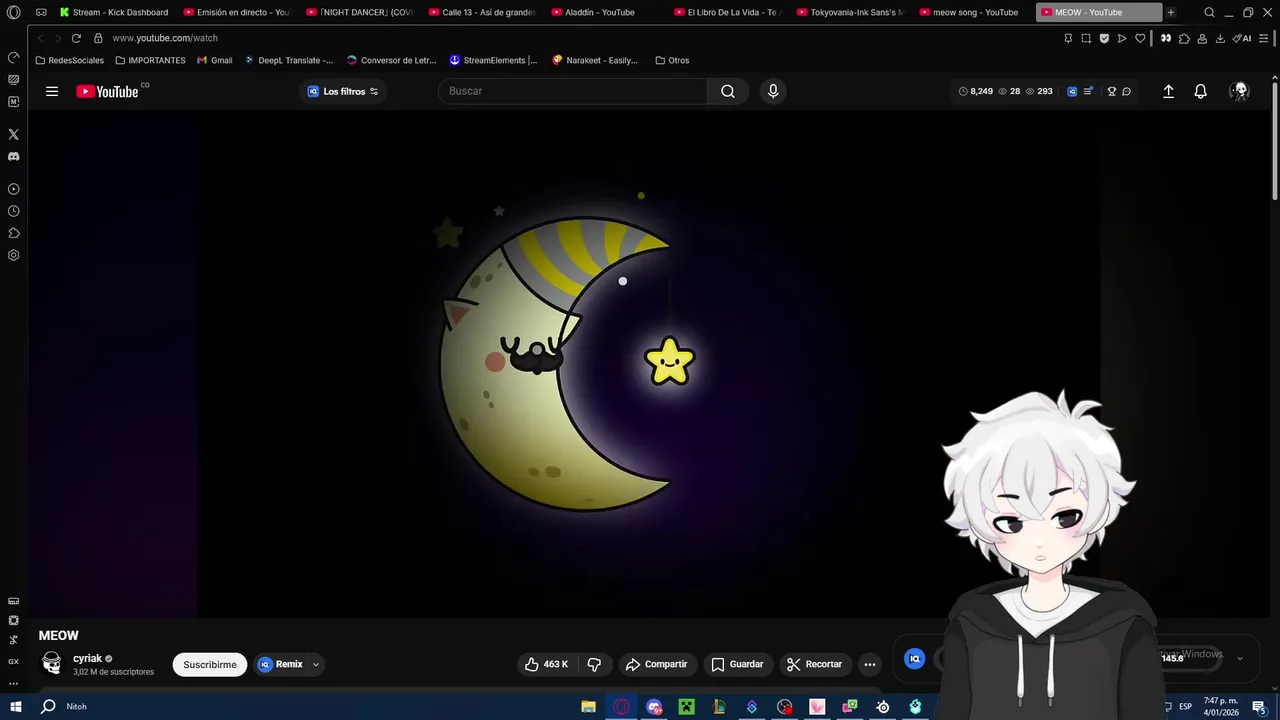The height and width of the screenshot is (720, 1280).
Task: Open the cyriak channel name link
Action: [x=87, y=658]
